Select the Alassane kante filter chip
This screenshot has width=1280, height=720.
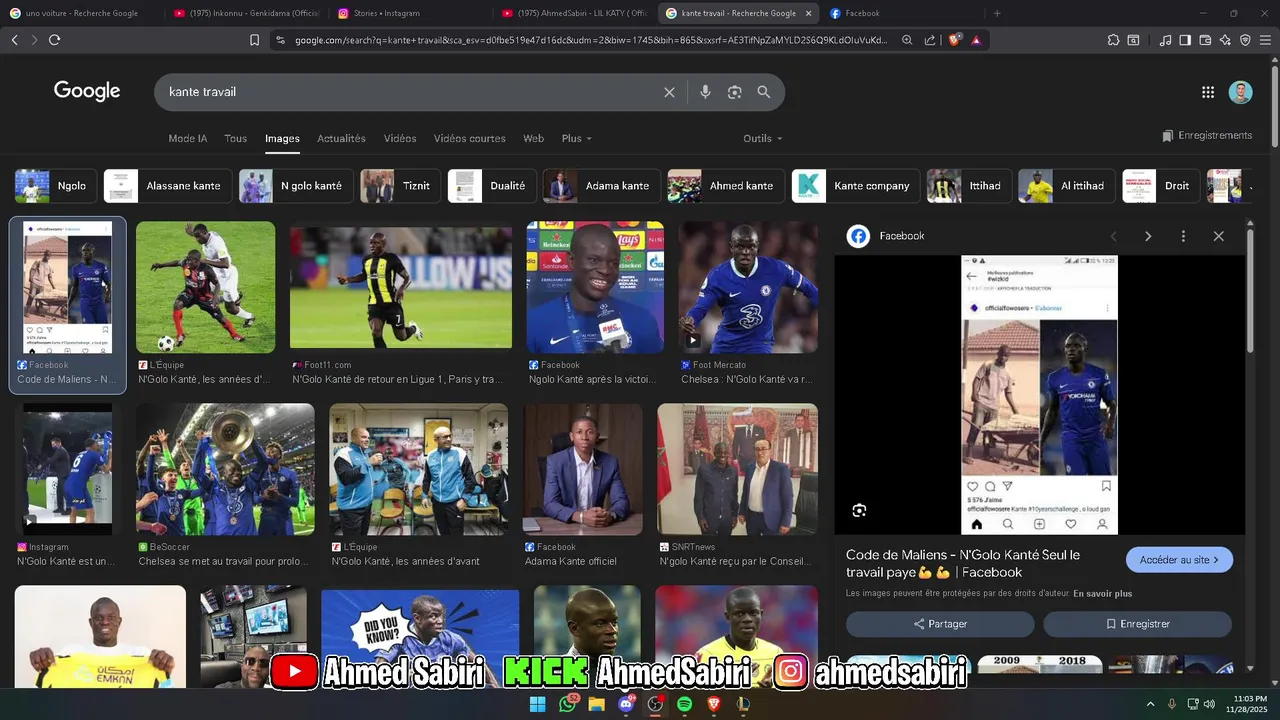click(168, 186)
